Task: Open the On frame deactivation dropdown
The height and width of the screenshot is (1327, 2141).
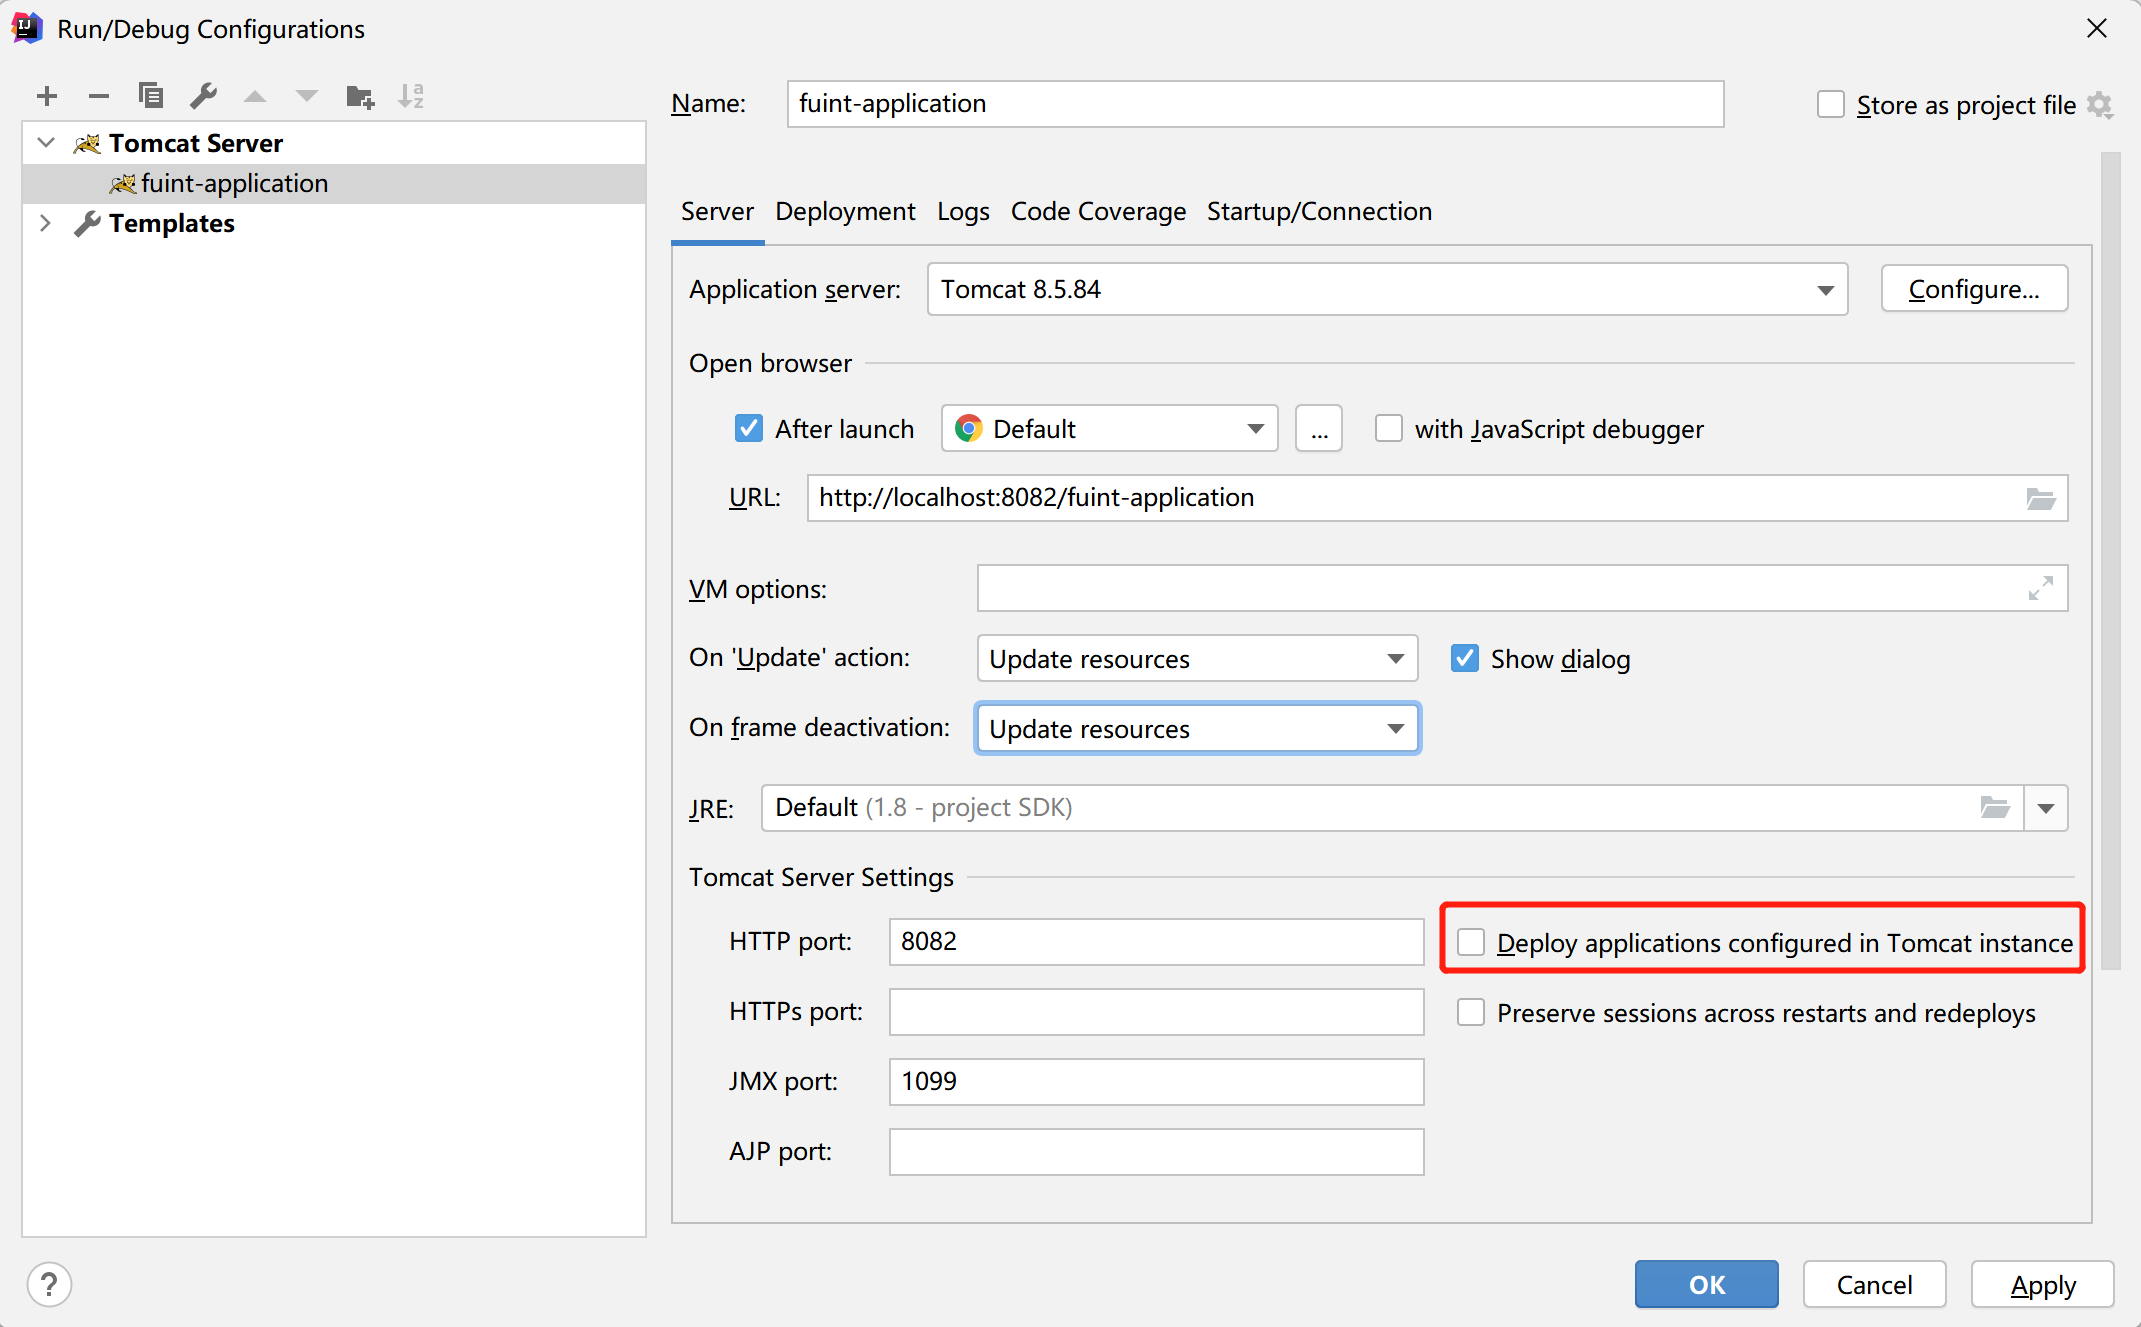Action: tap(1197, 728)
